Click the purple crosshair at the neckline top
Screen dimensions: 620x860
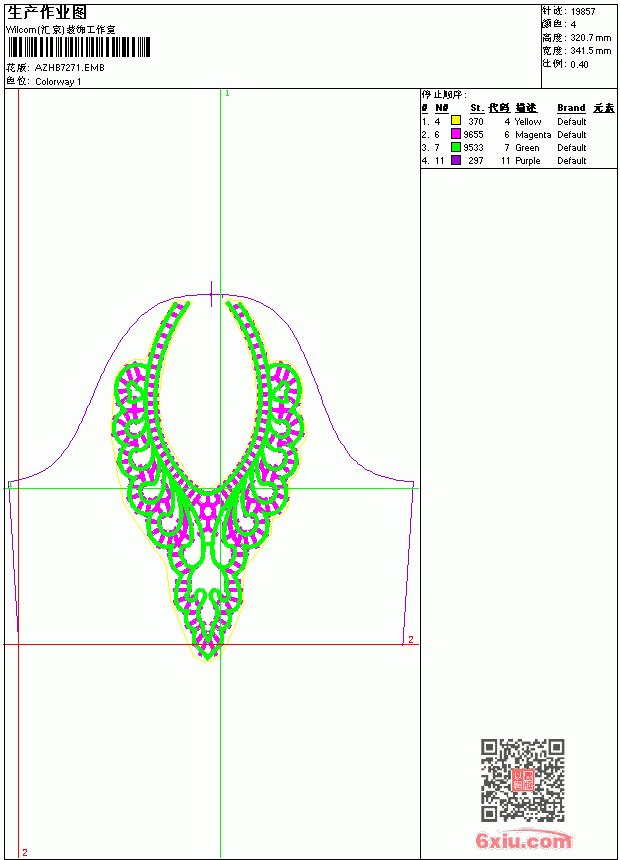coord(211,294)
